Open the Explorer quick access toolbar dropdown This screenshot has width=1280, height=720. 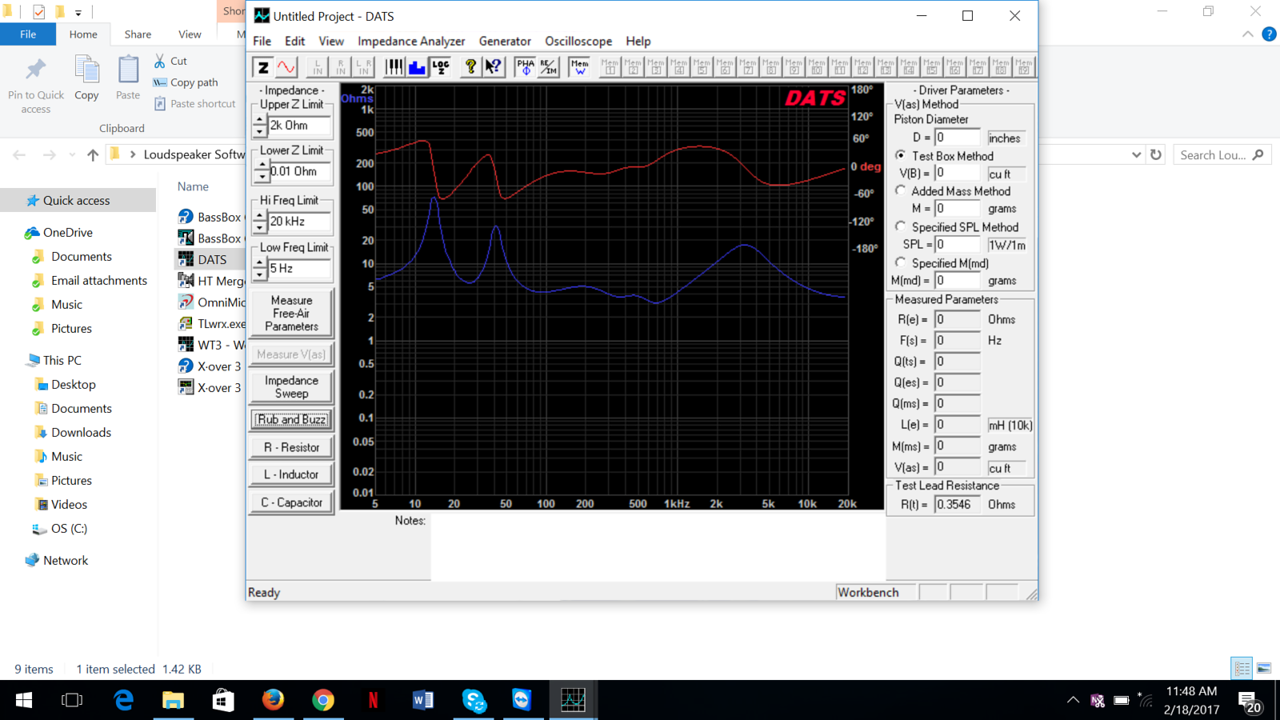click(79, 12)
